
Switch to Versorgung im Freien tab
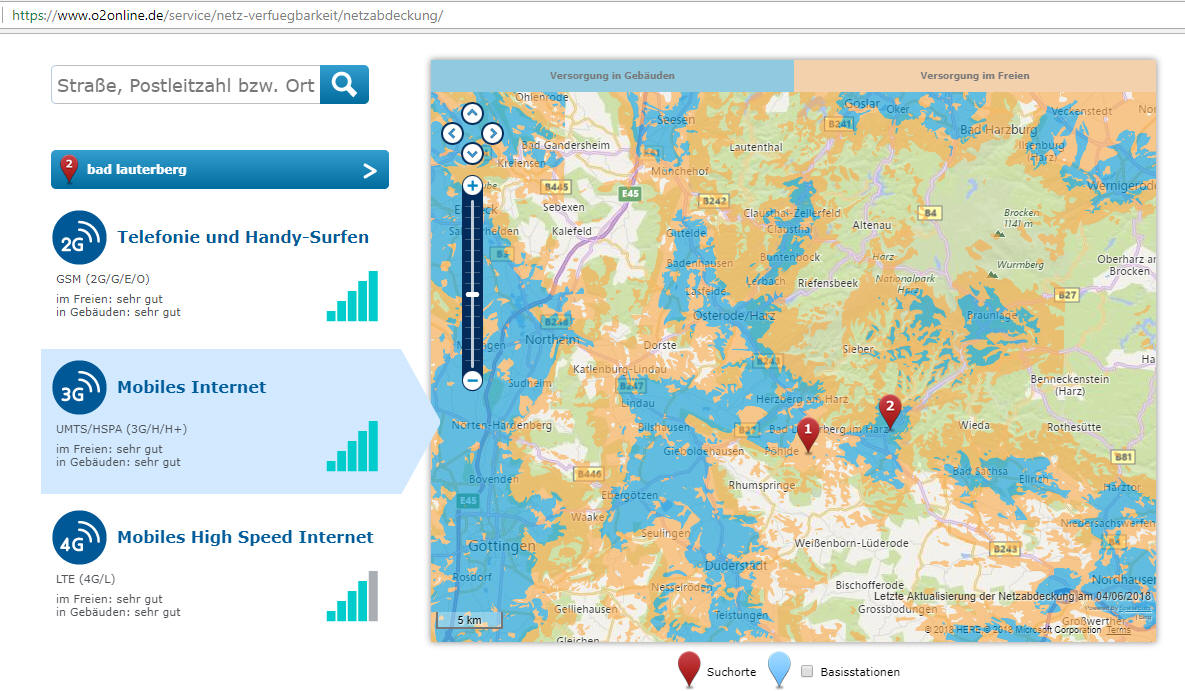point(974,76)
